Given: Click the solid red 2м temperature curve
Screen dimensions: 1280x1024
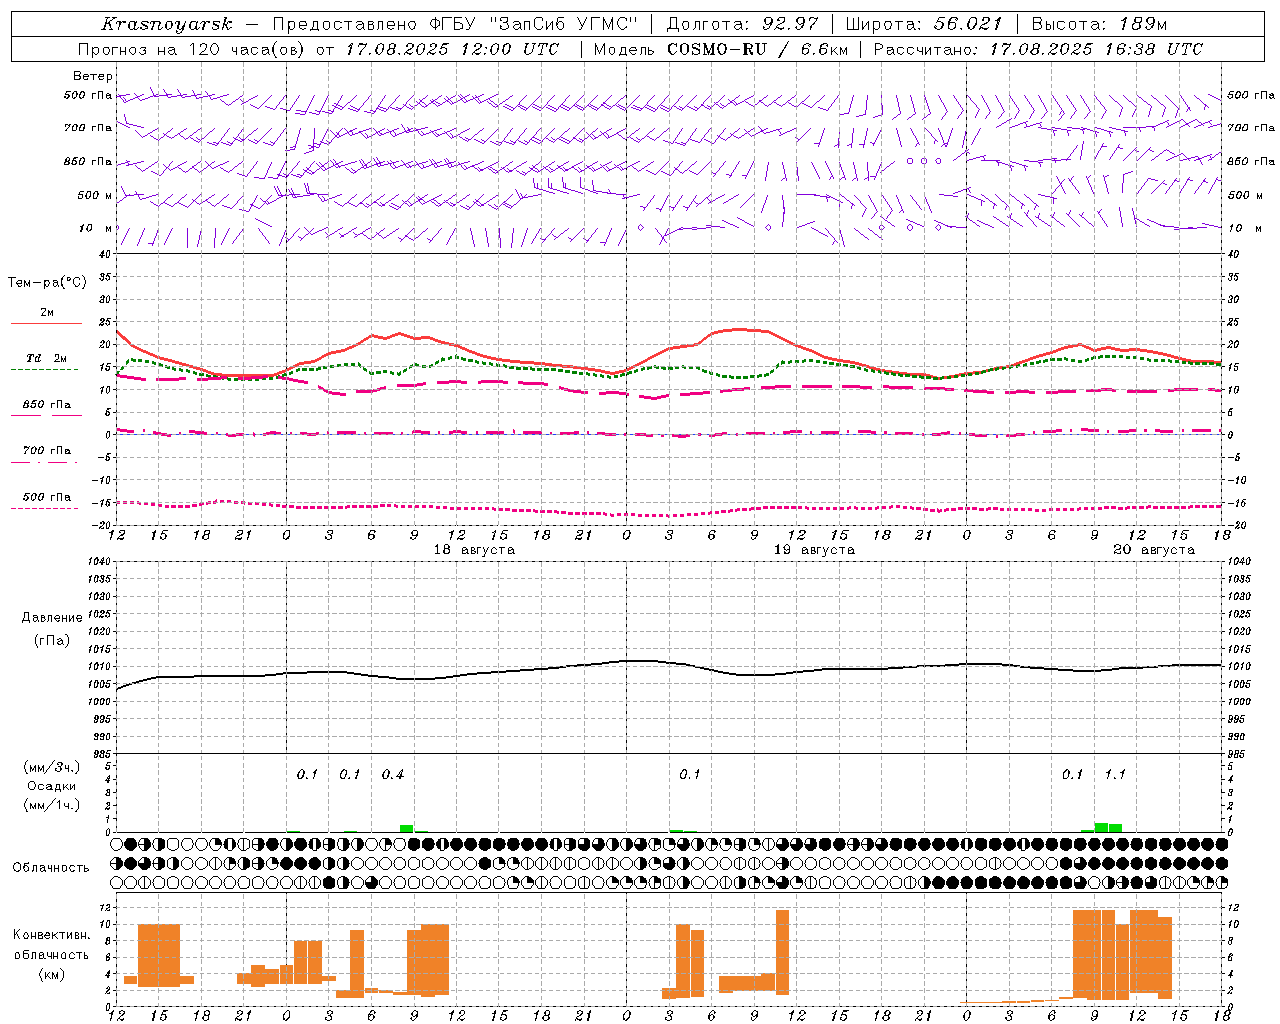Looking at the screenshot, I should click(740, 329).
